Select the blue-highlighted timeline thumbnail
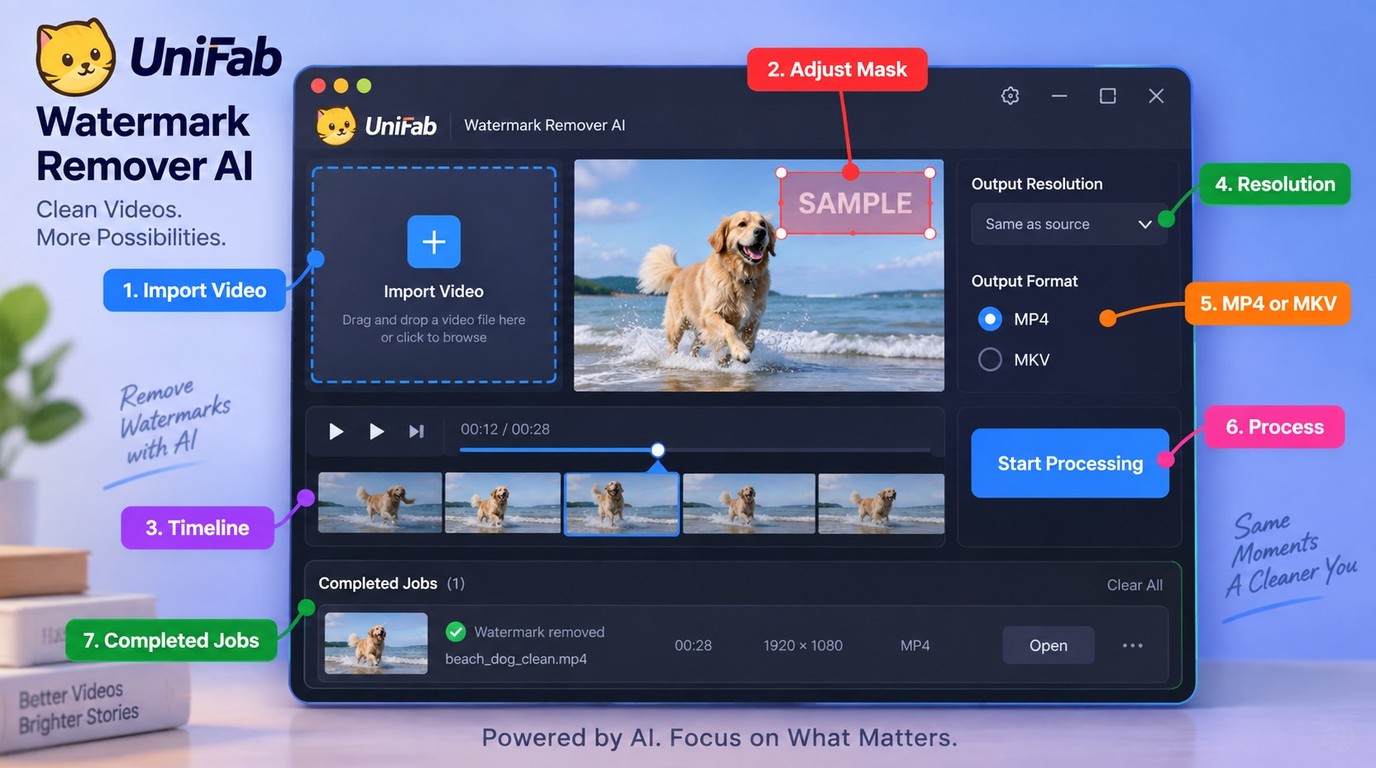Image resolution: width=1376 pixels, height=768 pixels. [622, 504]
